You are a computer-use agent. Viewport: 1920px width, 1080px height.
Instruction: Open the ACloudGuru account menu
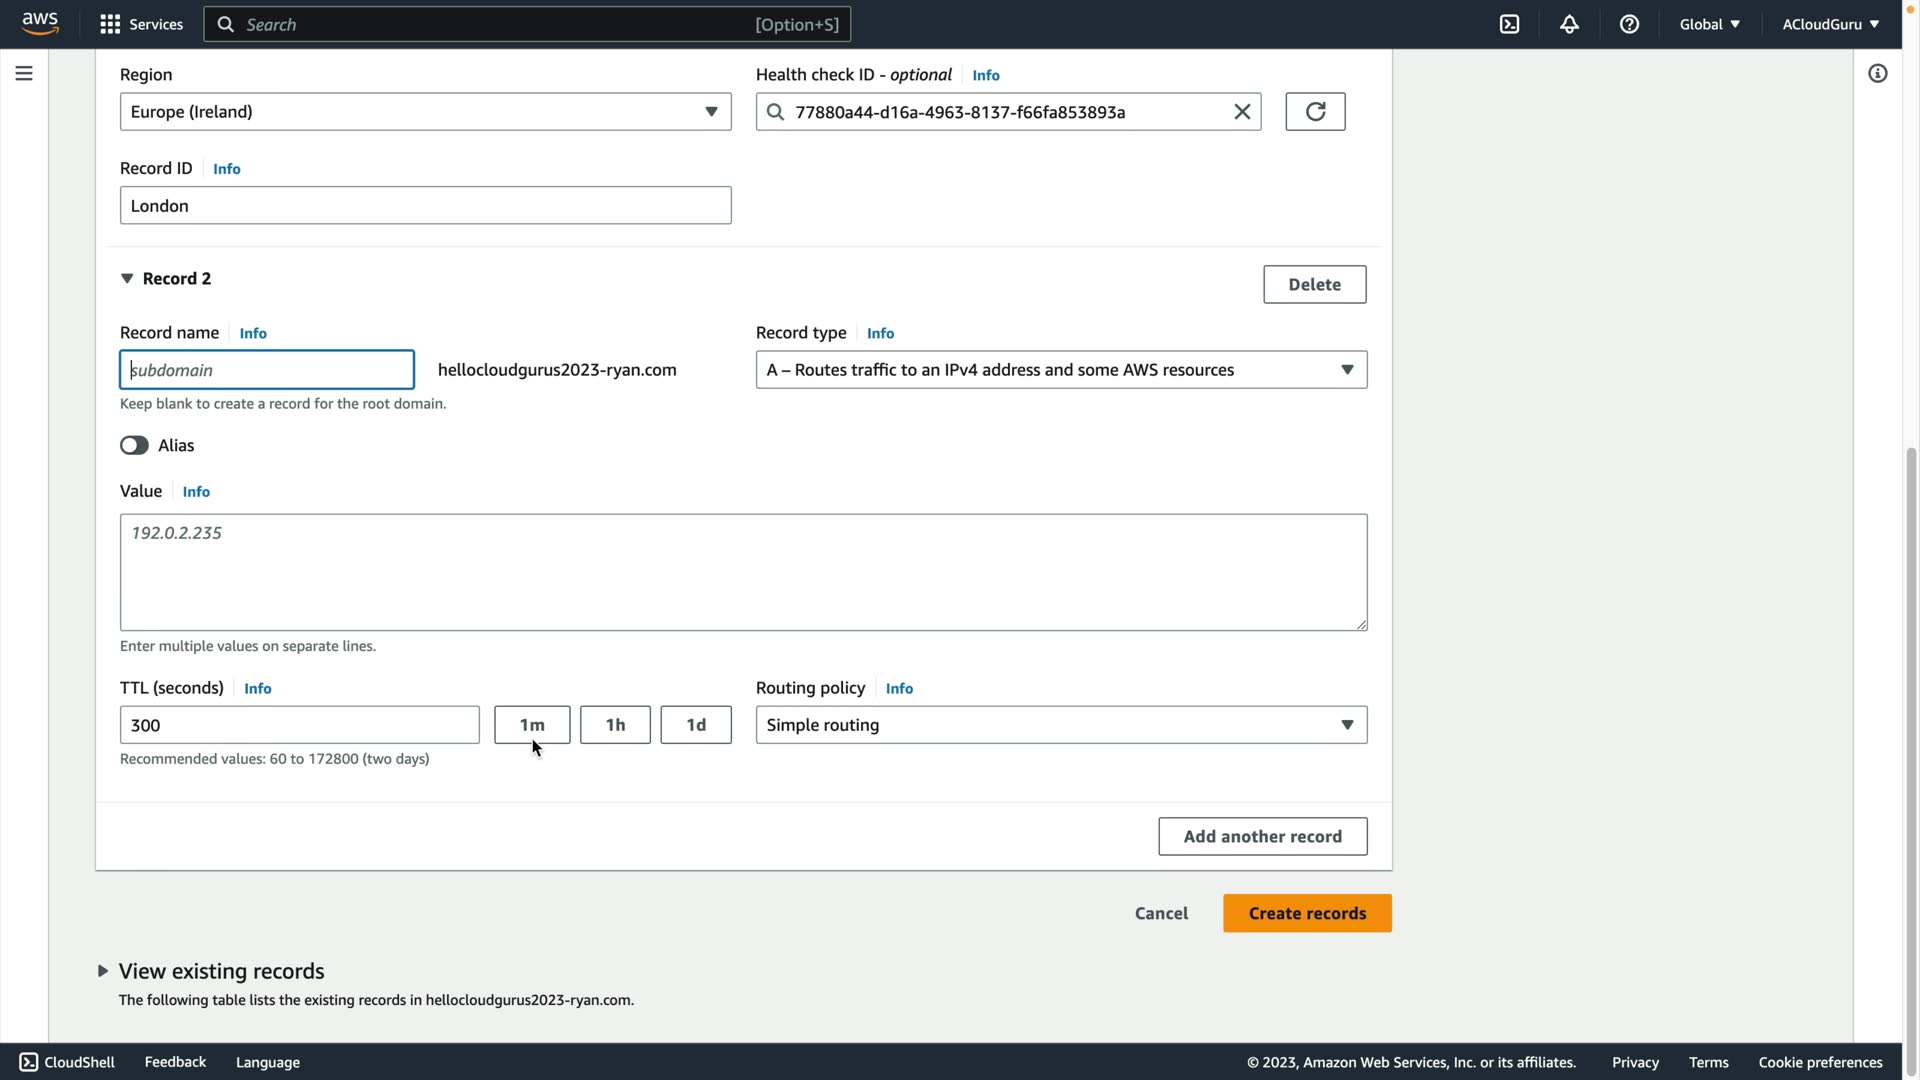click(1830, 24)
